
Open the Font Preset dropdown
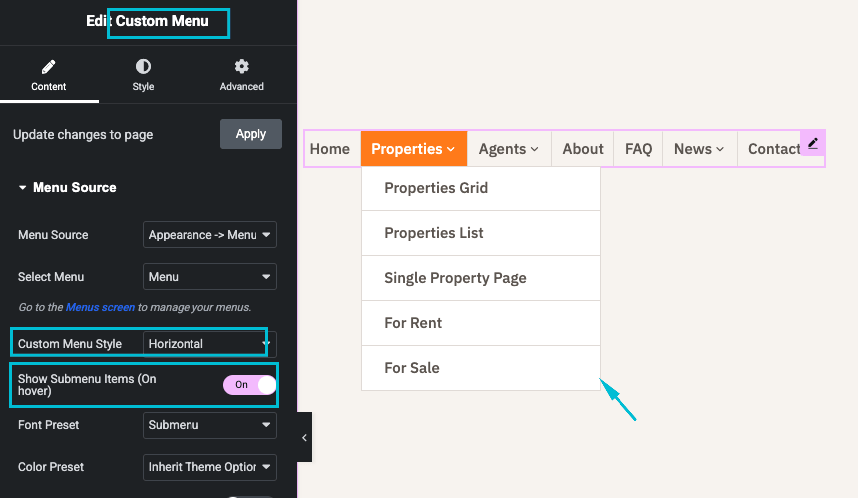(209, 425)
